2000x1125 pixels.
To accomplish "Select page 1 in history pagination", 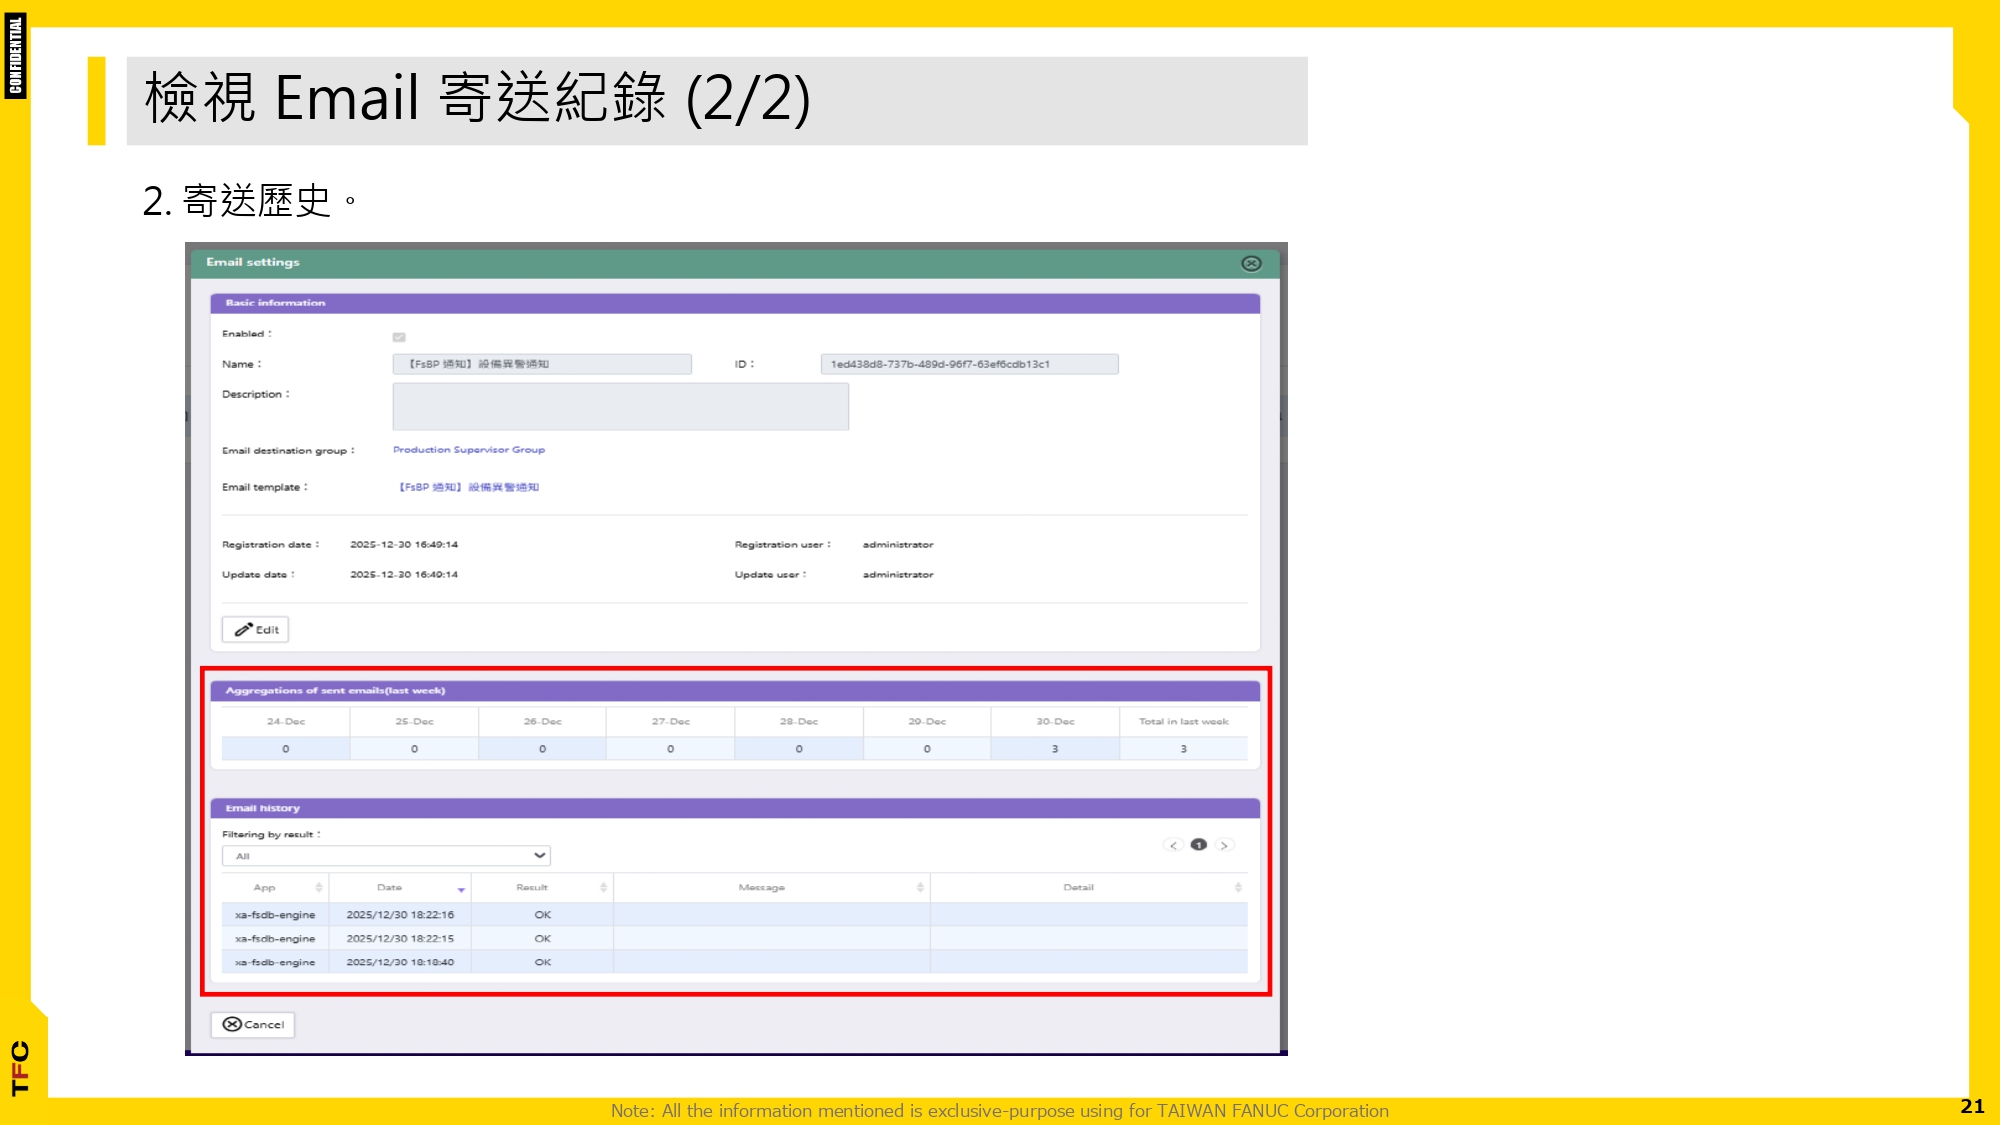I will 1198,844.
